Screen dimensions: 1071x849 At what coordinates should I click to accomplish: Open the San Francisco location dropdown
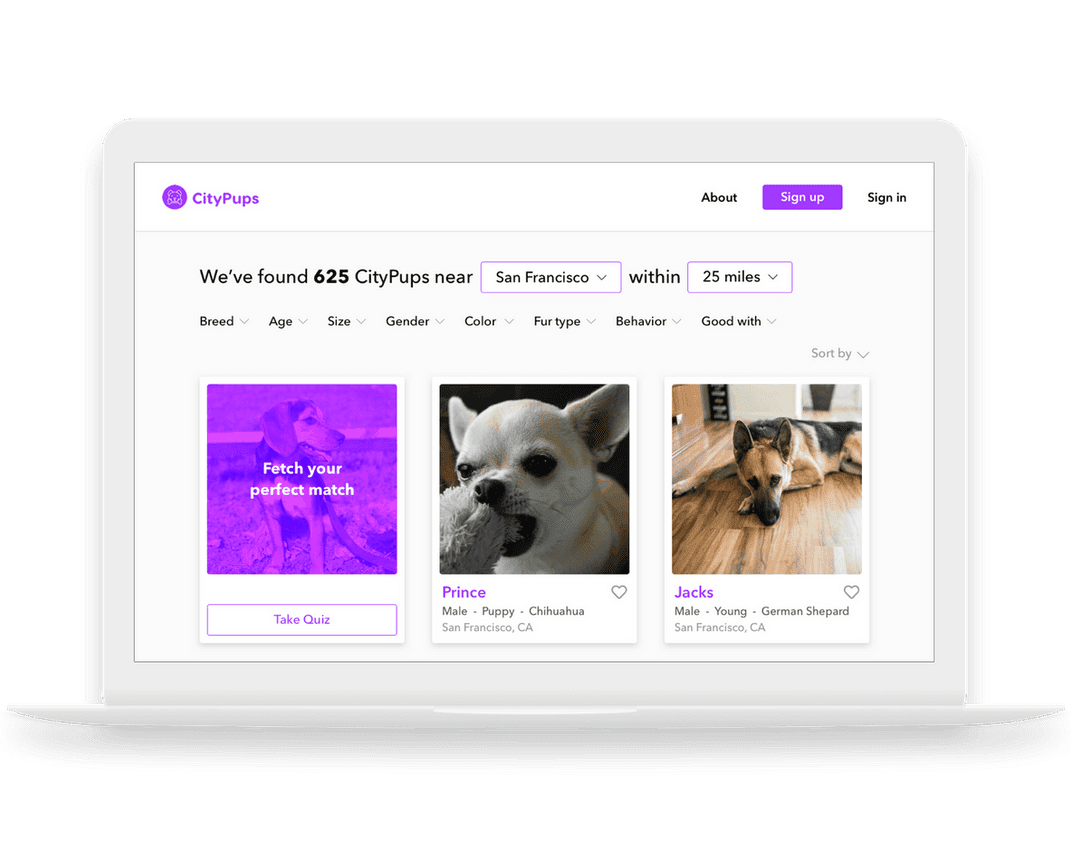point(551,277)
